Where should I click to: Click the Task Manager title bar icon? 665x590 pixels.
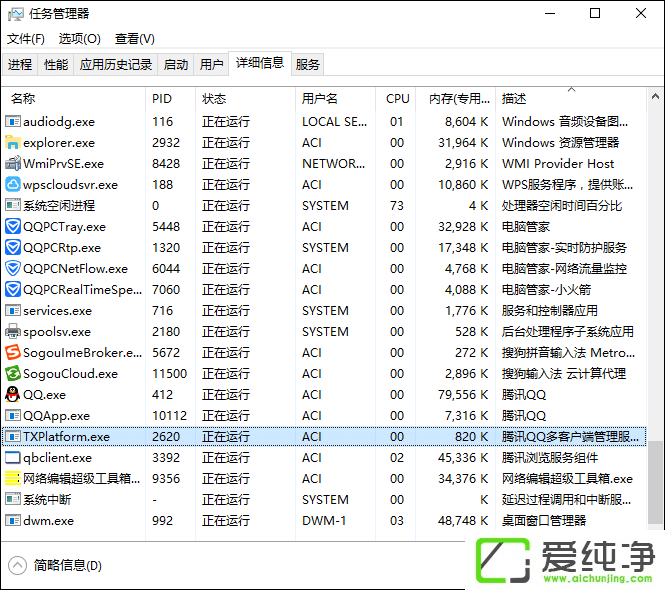click(x=14, y=13)
